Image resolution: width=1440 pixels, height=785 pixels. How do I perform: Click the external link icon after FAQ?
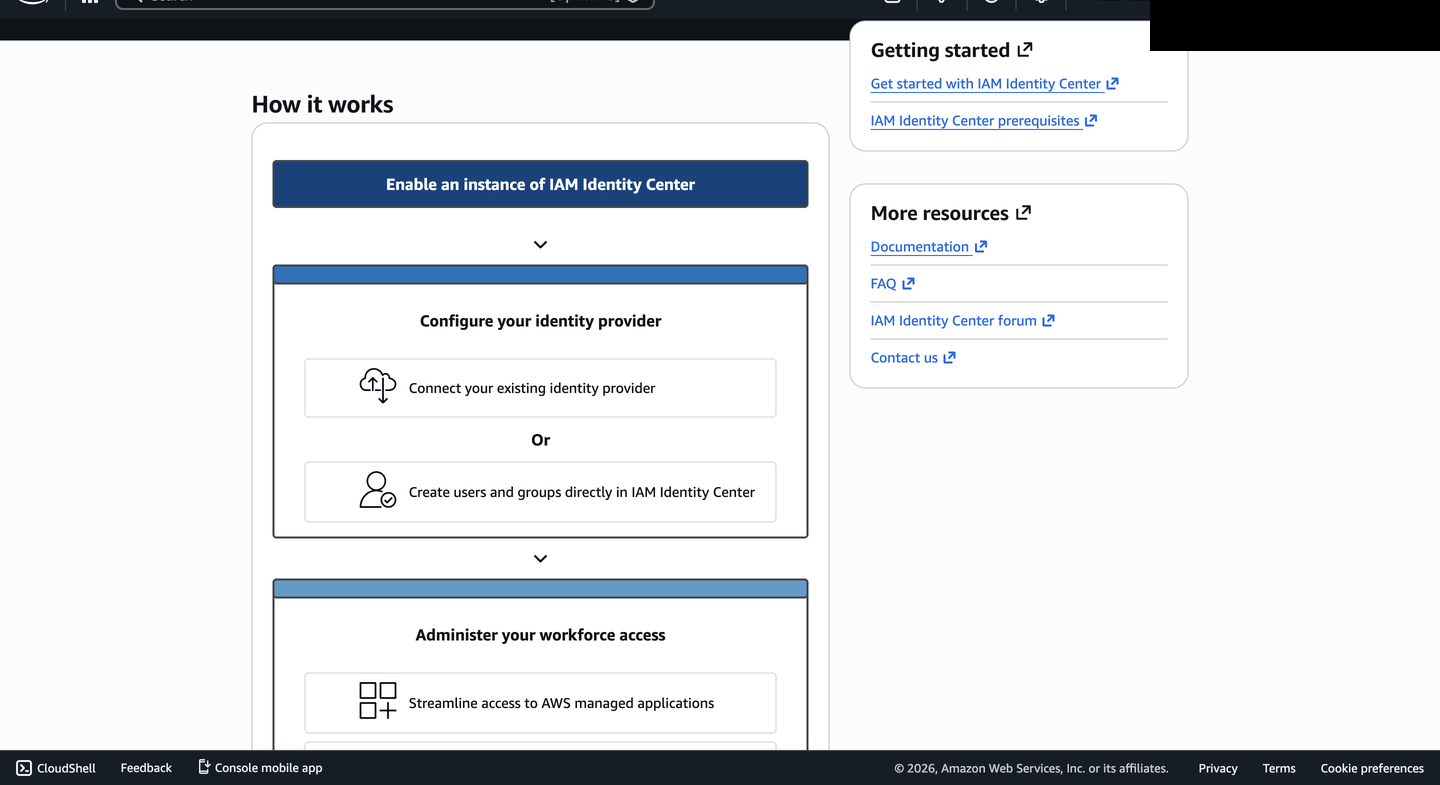pyautogui.click(x=908, y=283)
